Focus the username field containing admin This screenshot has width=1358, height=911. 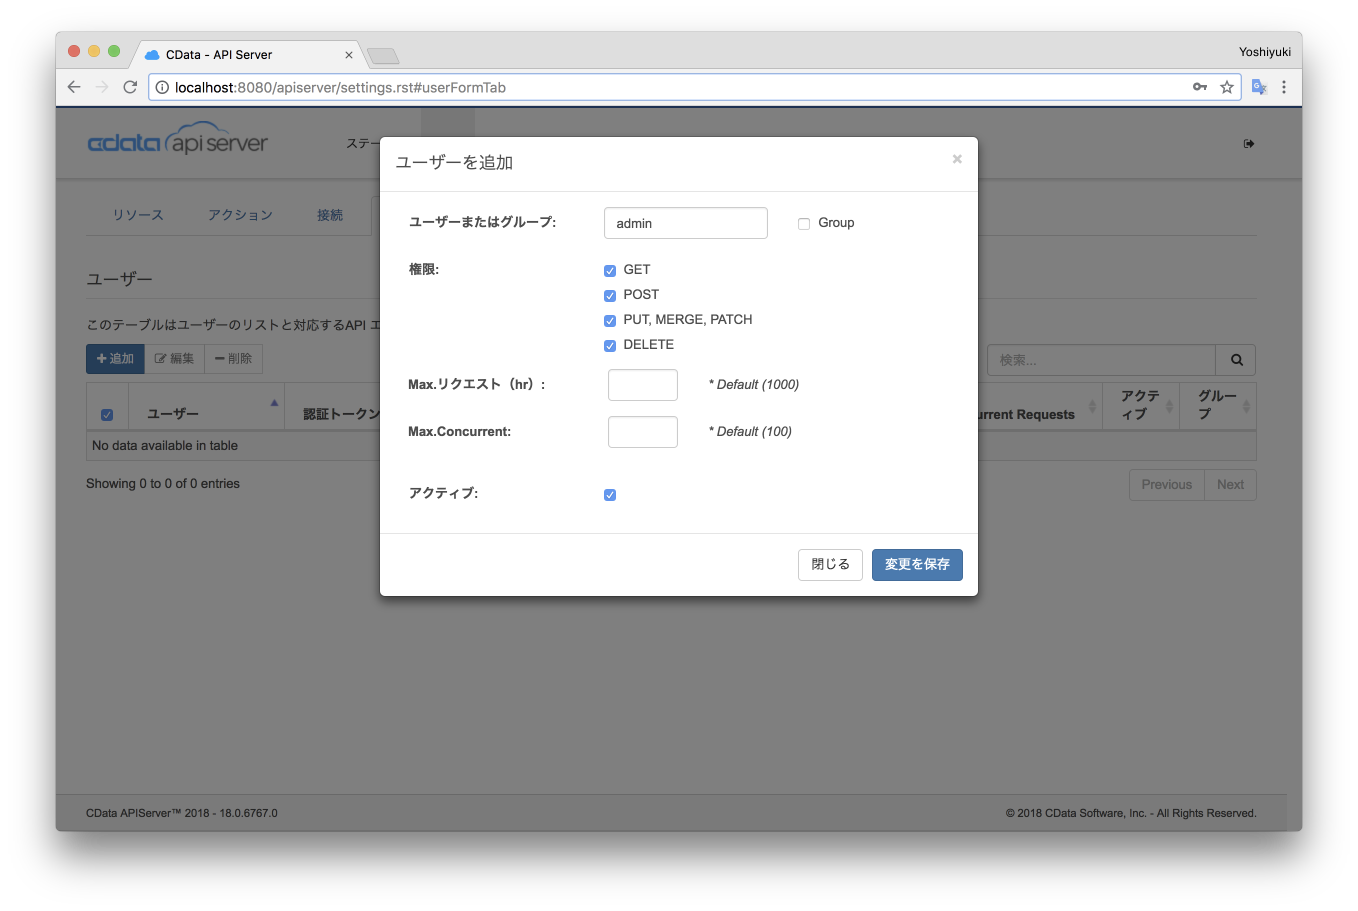coord(686,223)
